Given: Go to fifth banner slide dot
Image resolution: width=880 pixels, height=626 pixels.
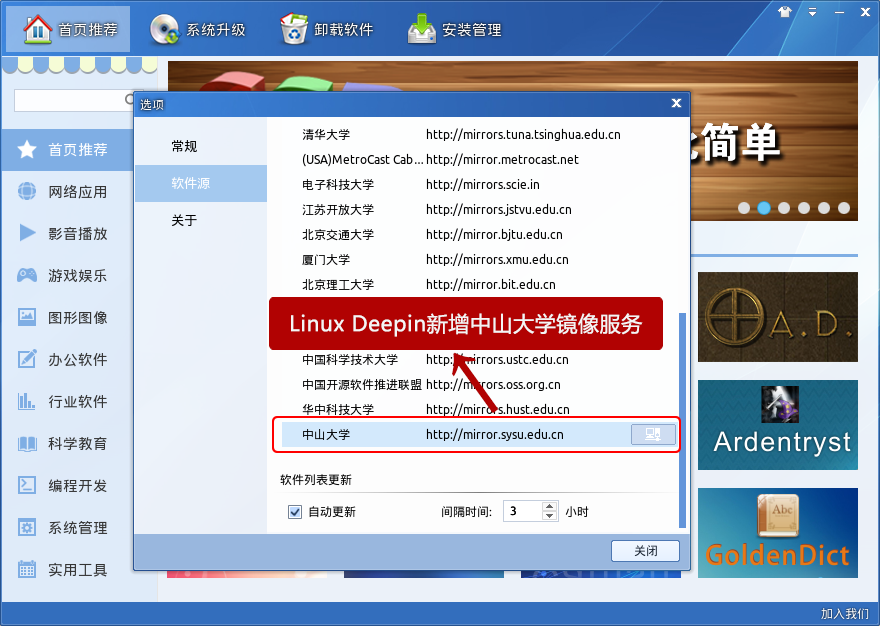Looking at the screenshot, I should 824,208.
